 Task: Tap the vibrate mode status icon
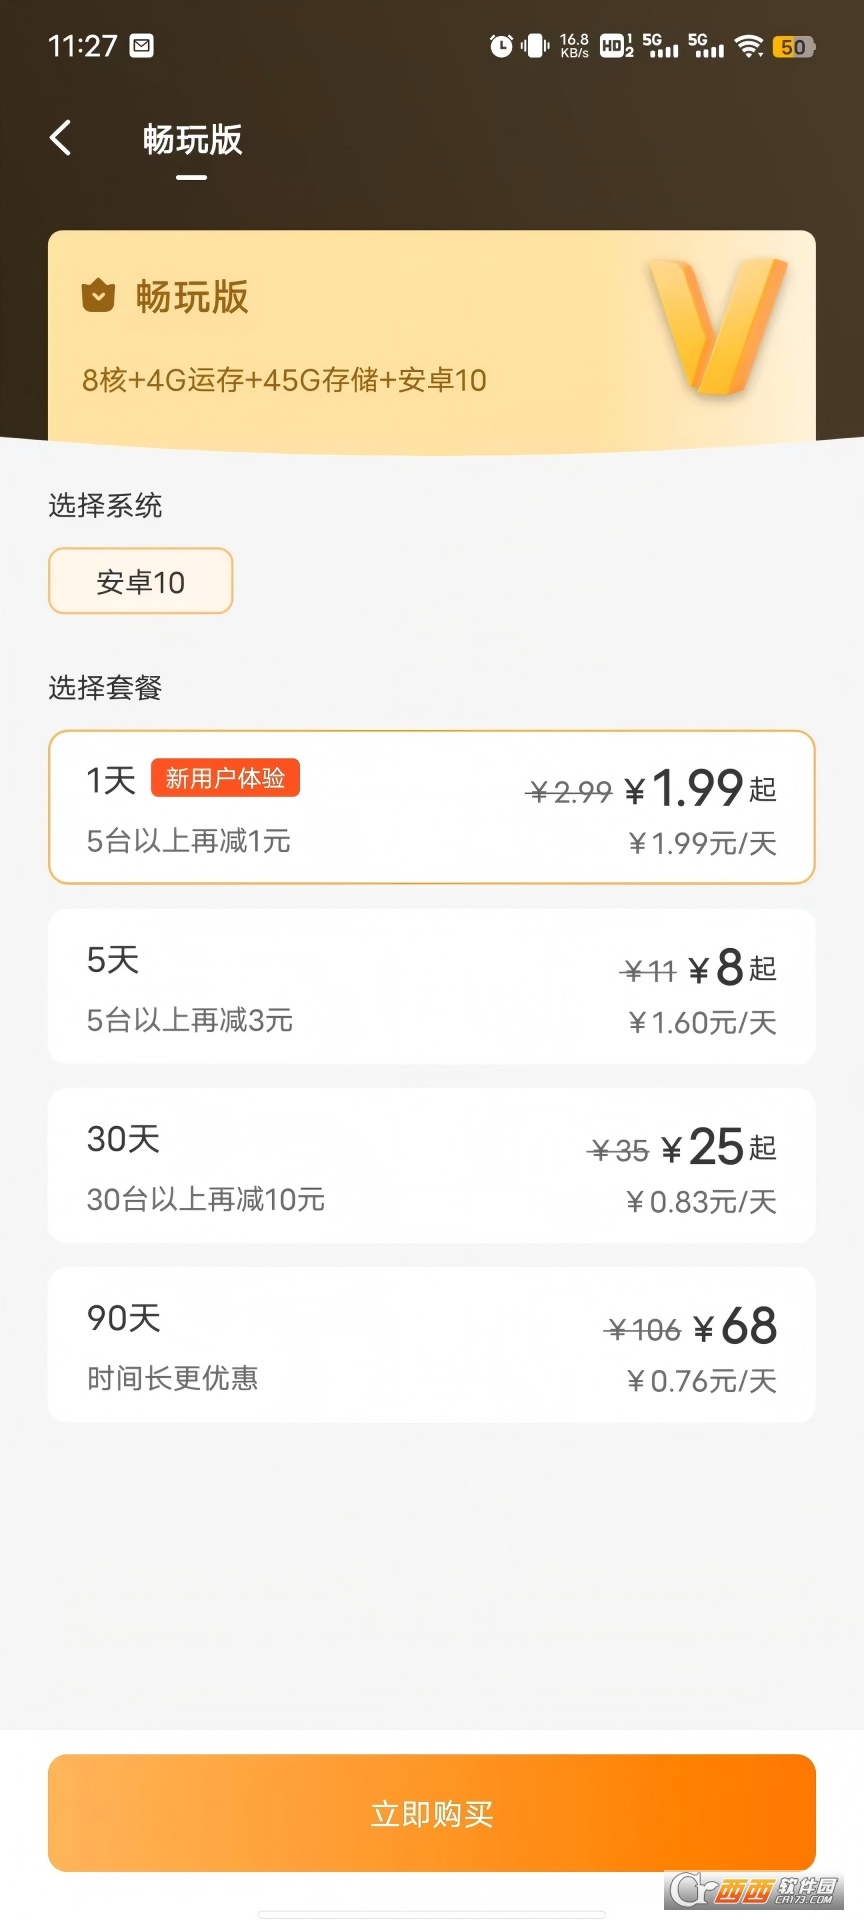click(535, 46)
